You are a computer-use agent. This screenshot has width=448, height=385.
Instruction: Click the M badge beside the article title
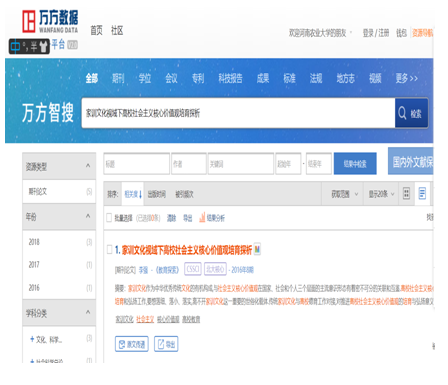(257, 249)
